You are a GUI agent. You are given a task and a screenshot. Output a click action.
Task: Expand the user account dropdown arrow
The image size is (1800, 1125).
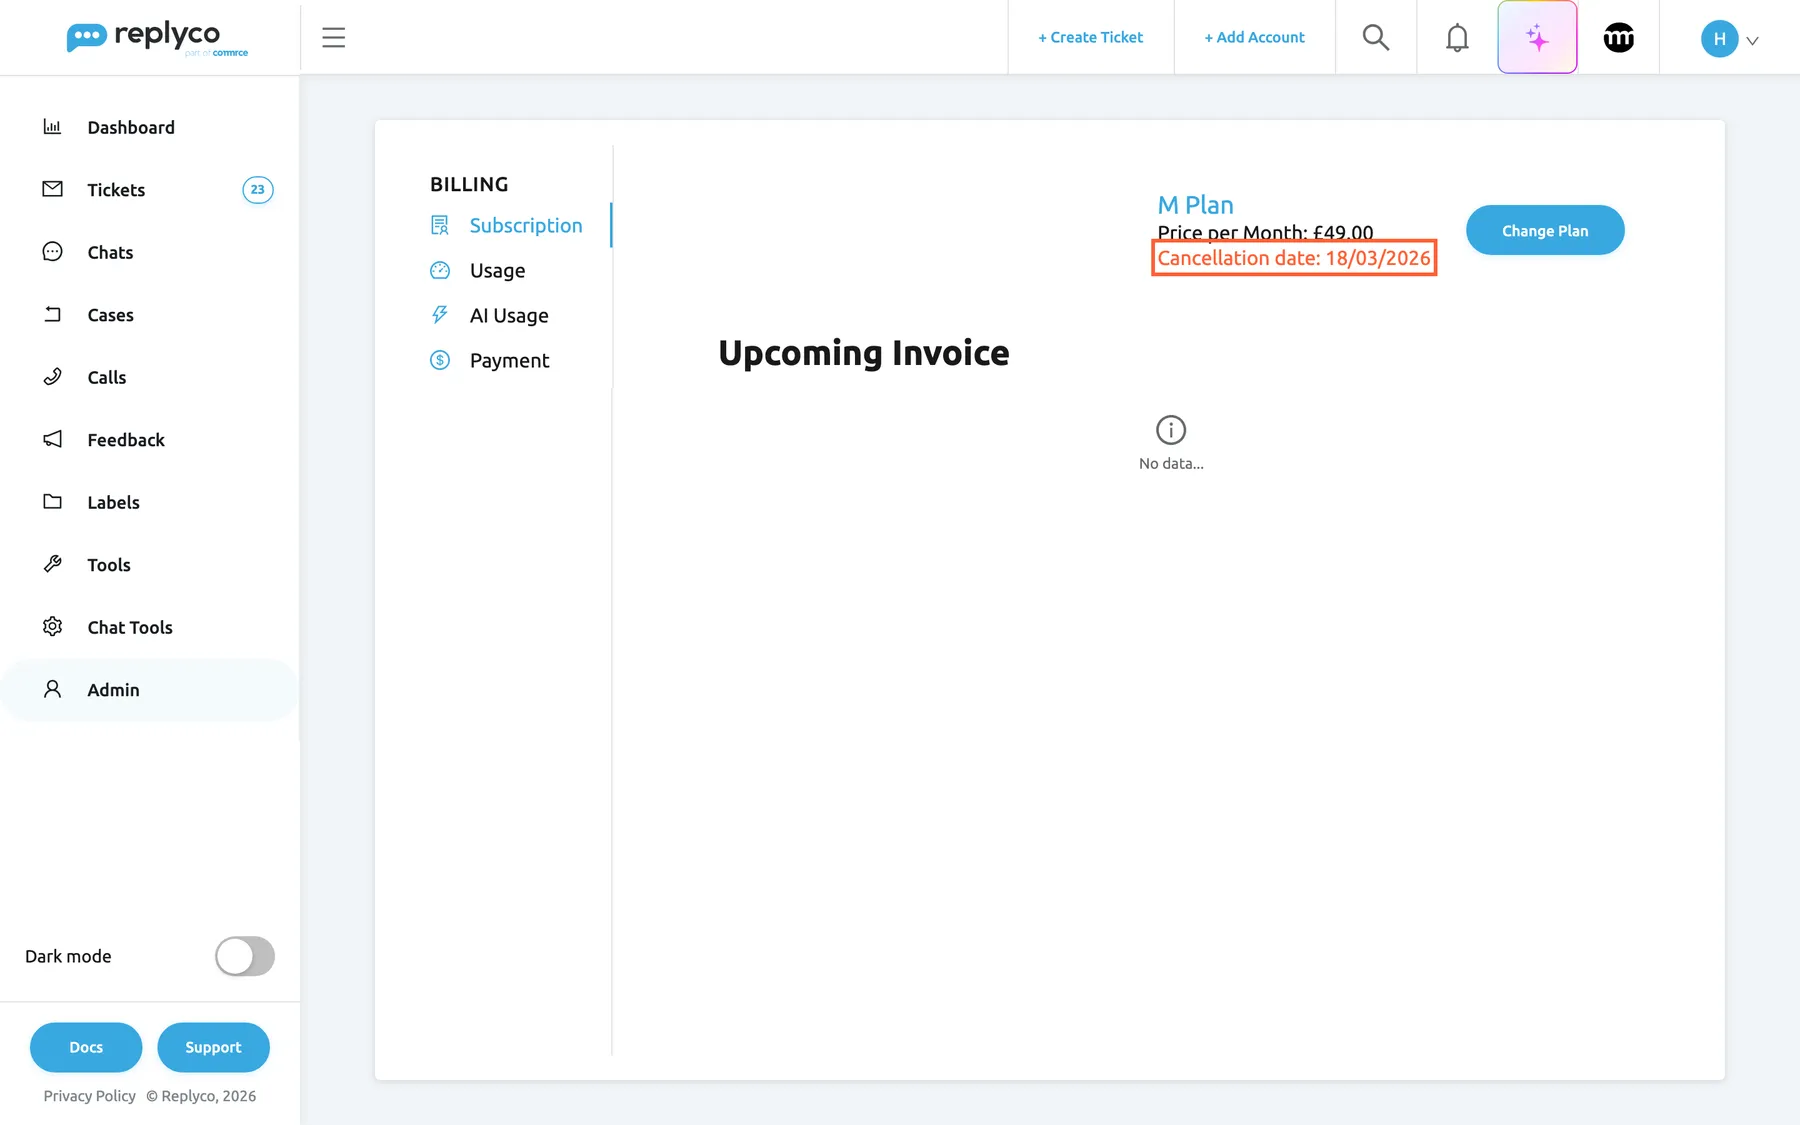[1752, 41]
